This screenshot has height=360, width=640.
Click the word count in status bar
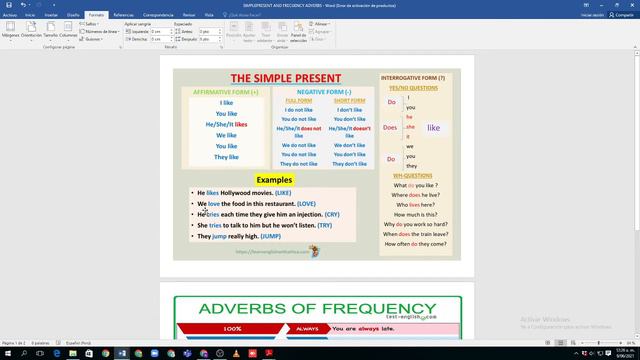[40, 343]
